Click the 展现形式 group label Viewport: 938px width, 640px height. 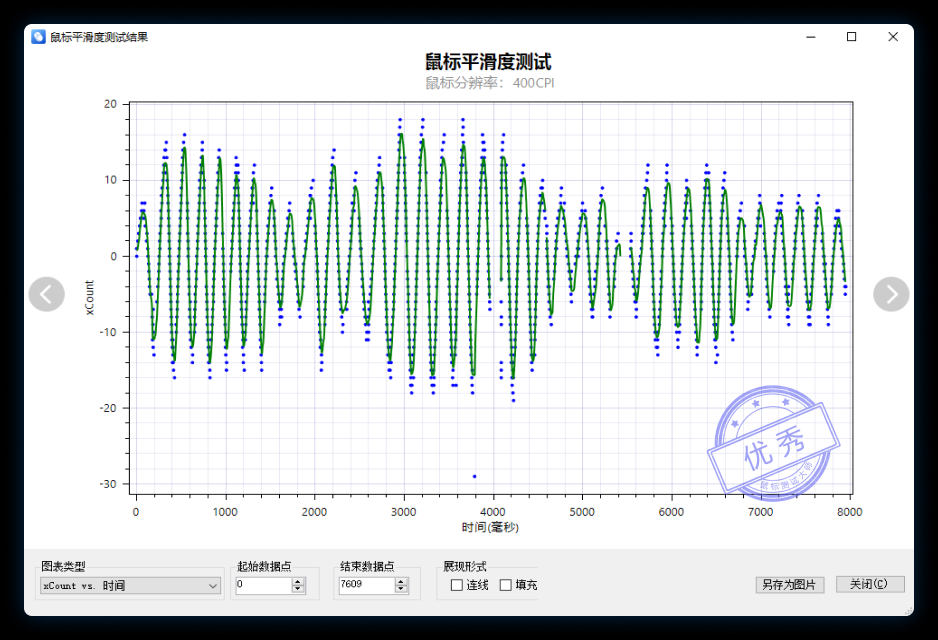(464, 566)
